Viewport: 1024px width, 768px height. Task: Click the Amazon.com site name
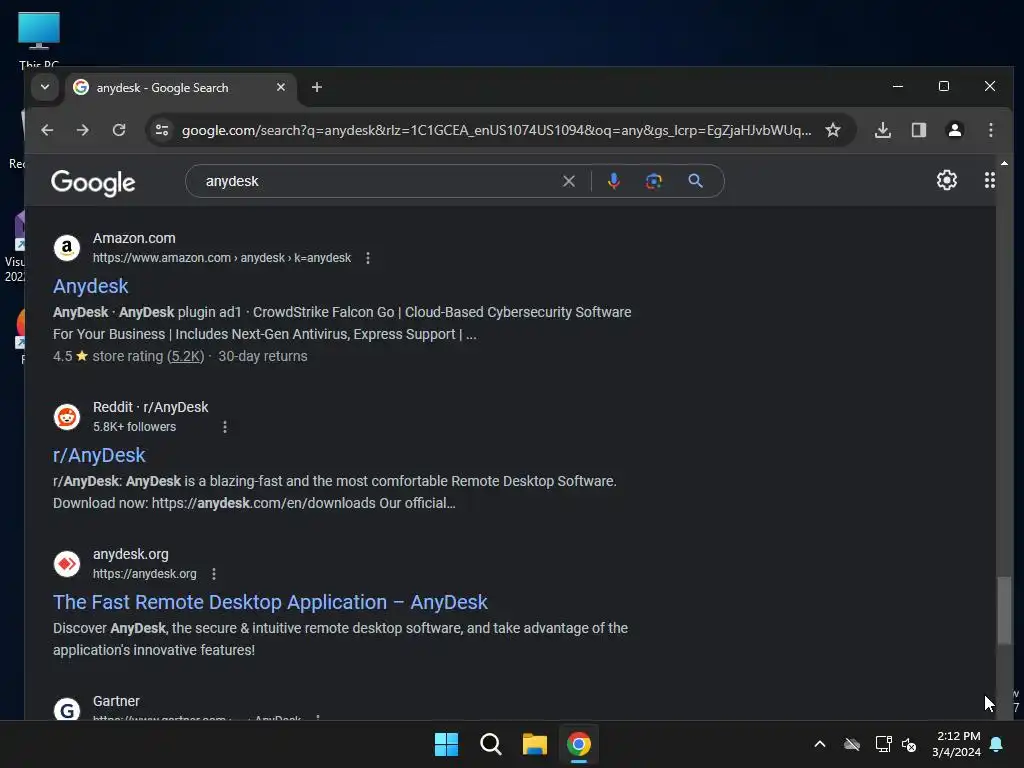click(x=134, y=238)
